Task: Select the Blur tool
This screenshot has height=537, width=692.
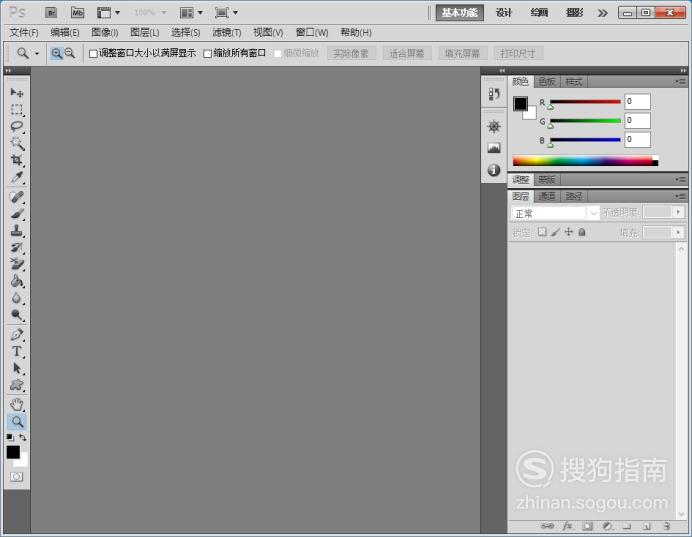Action: point(17,298)
